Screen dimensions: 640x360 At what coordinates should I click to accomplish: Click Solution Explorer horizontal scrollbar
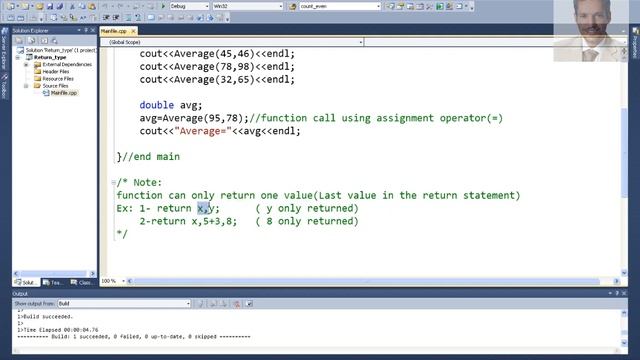pos(54,273)
